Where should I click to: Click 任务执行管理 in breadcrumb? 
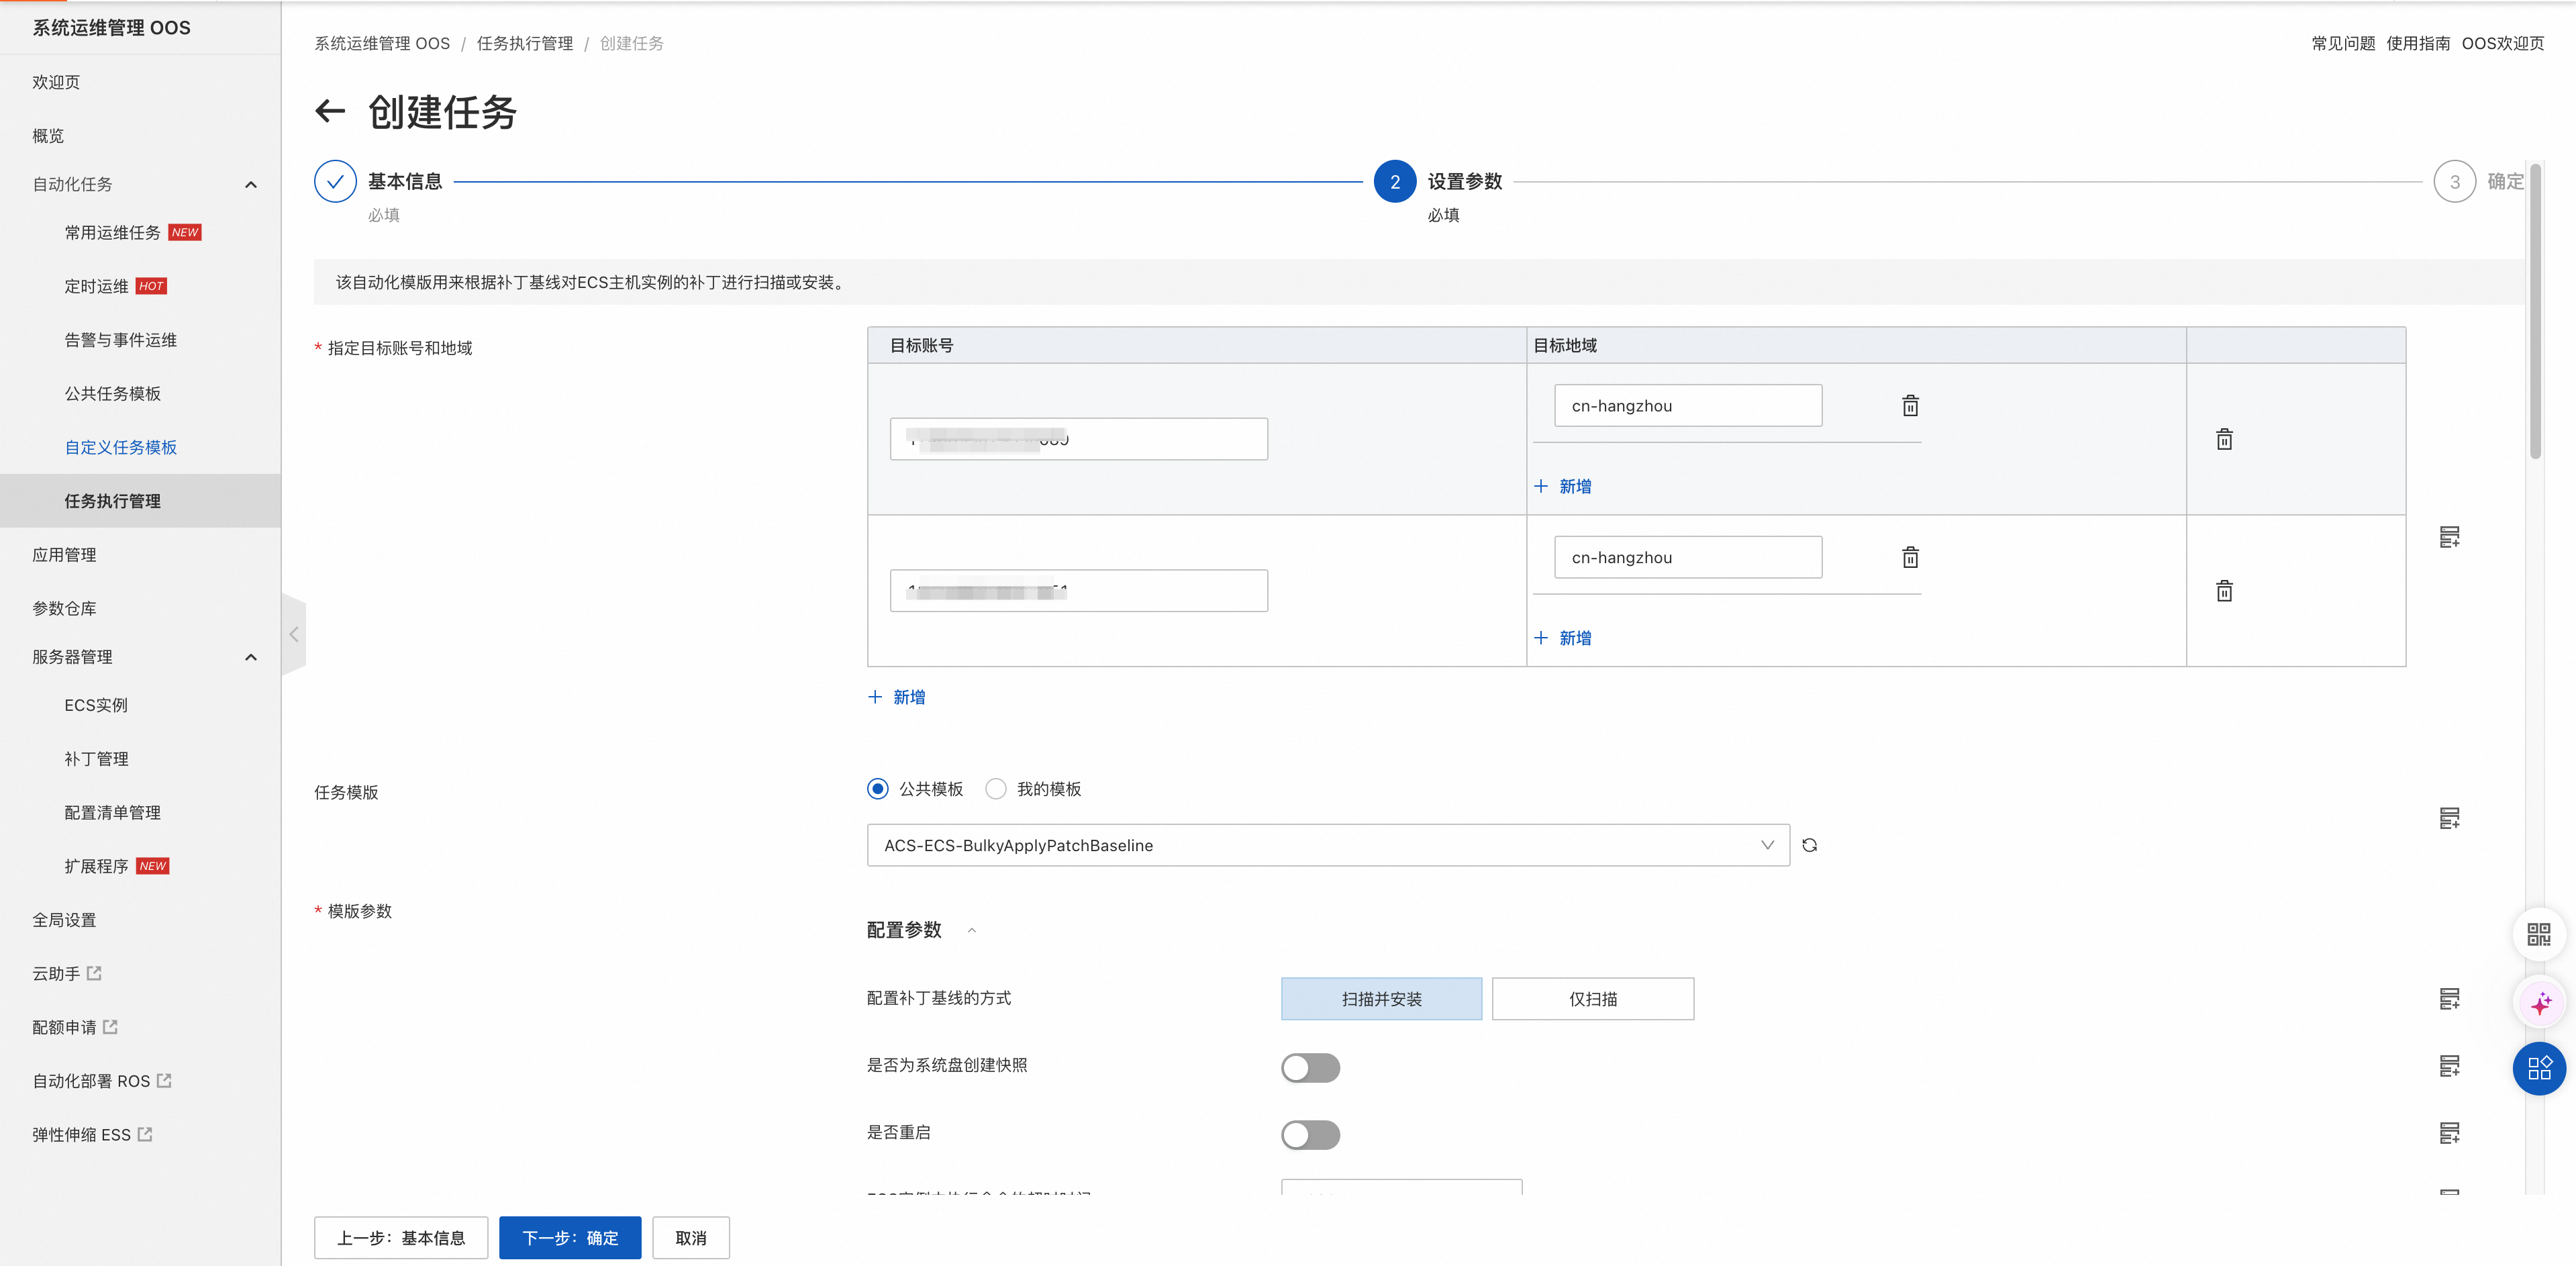pyautogui.click(x=525, y=43)
